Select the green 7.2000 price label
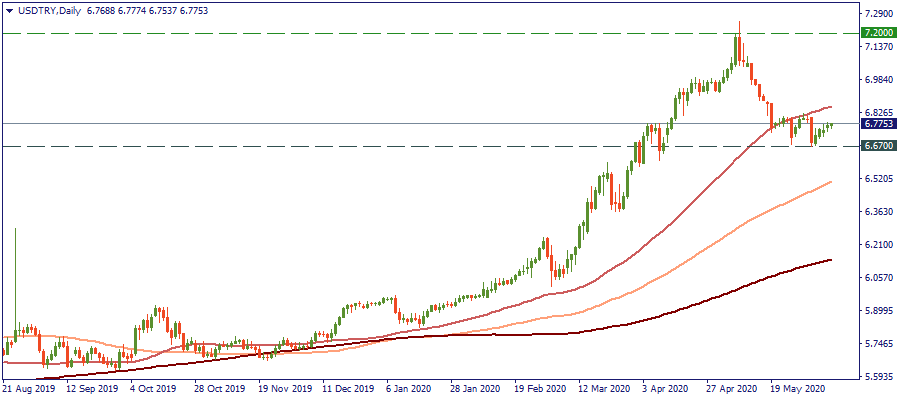 [x=877, y=33]
